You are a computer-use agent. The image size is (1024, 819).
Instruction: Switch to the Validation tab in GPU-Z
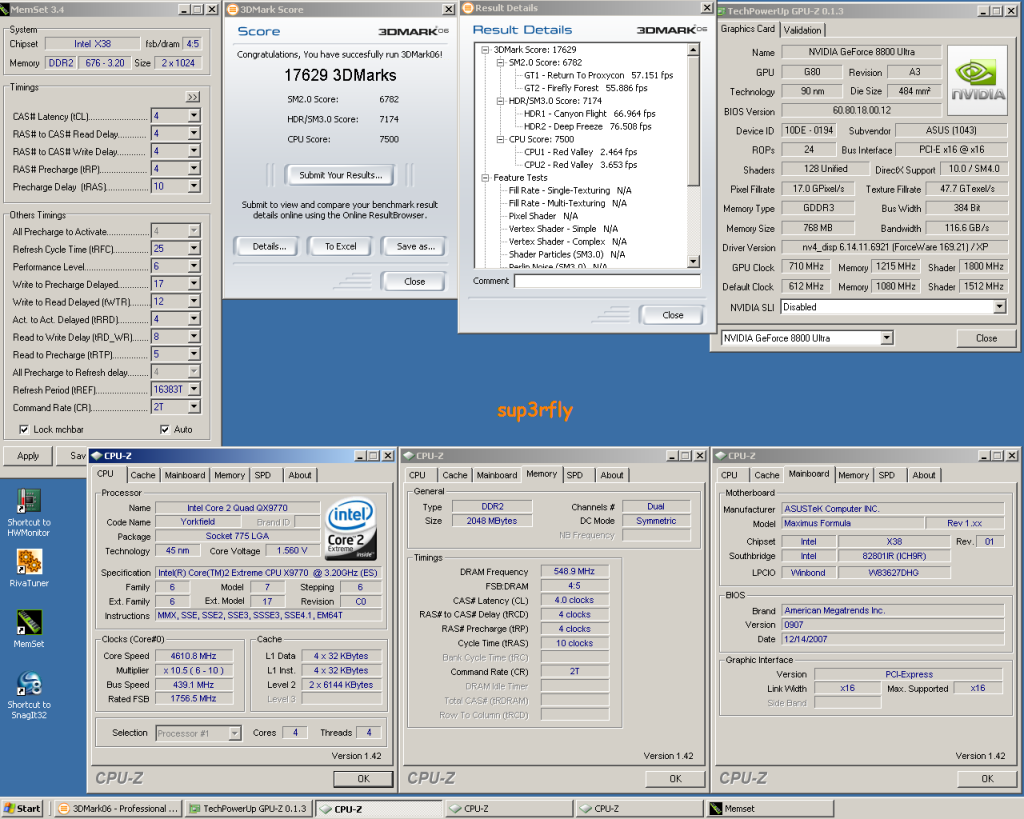[x=803, y=30]
